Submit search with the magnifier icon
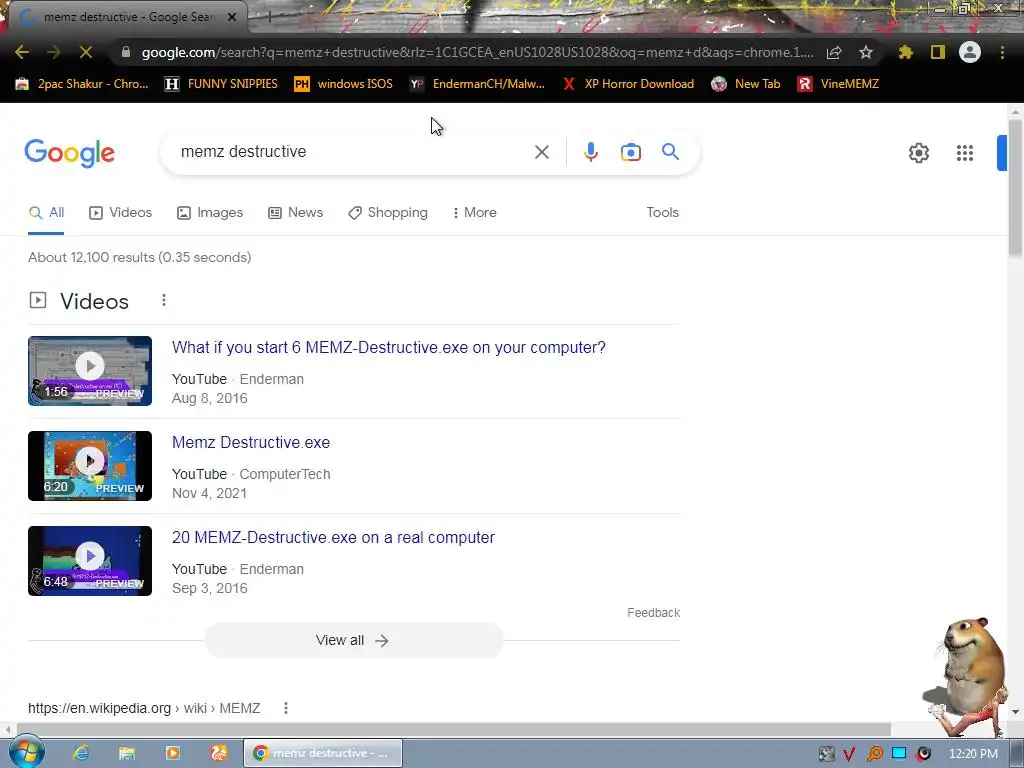1024x768 pixels. click(x=670, y=152)
